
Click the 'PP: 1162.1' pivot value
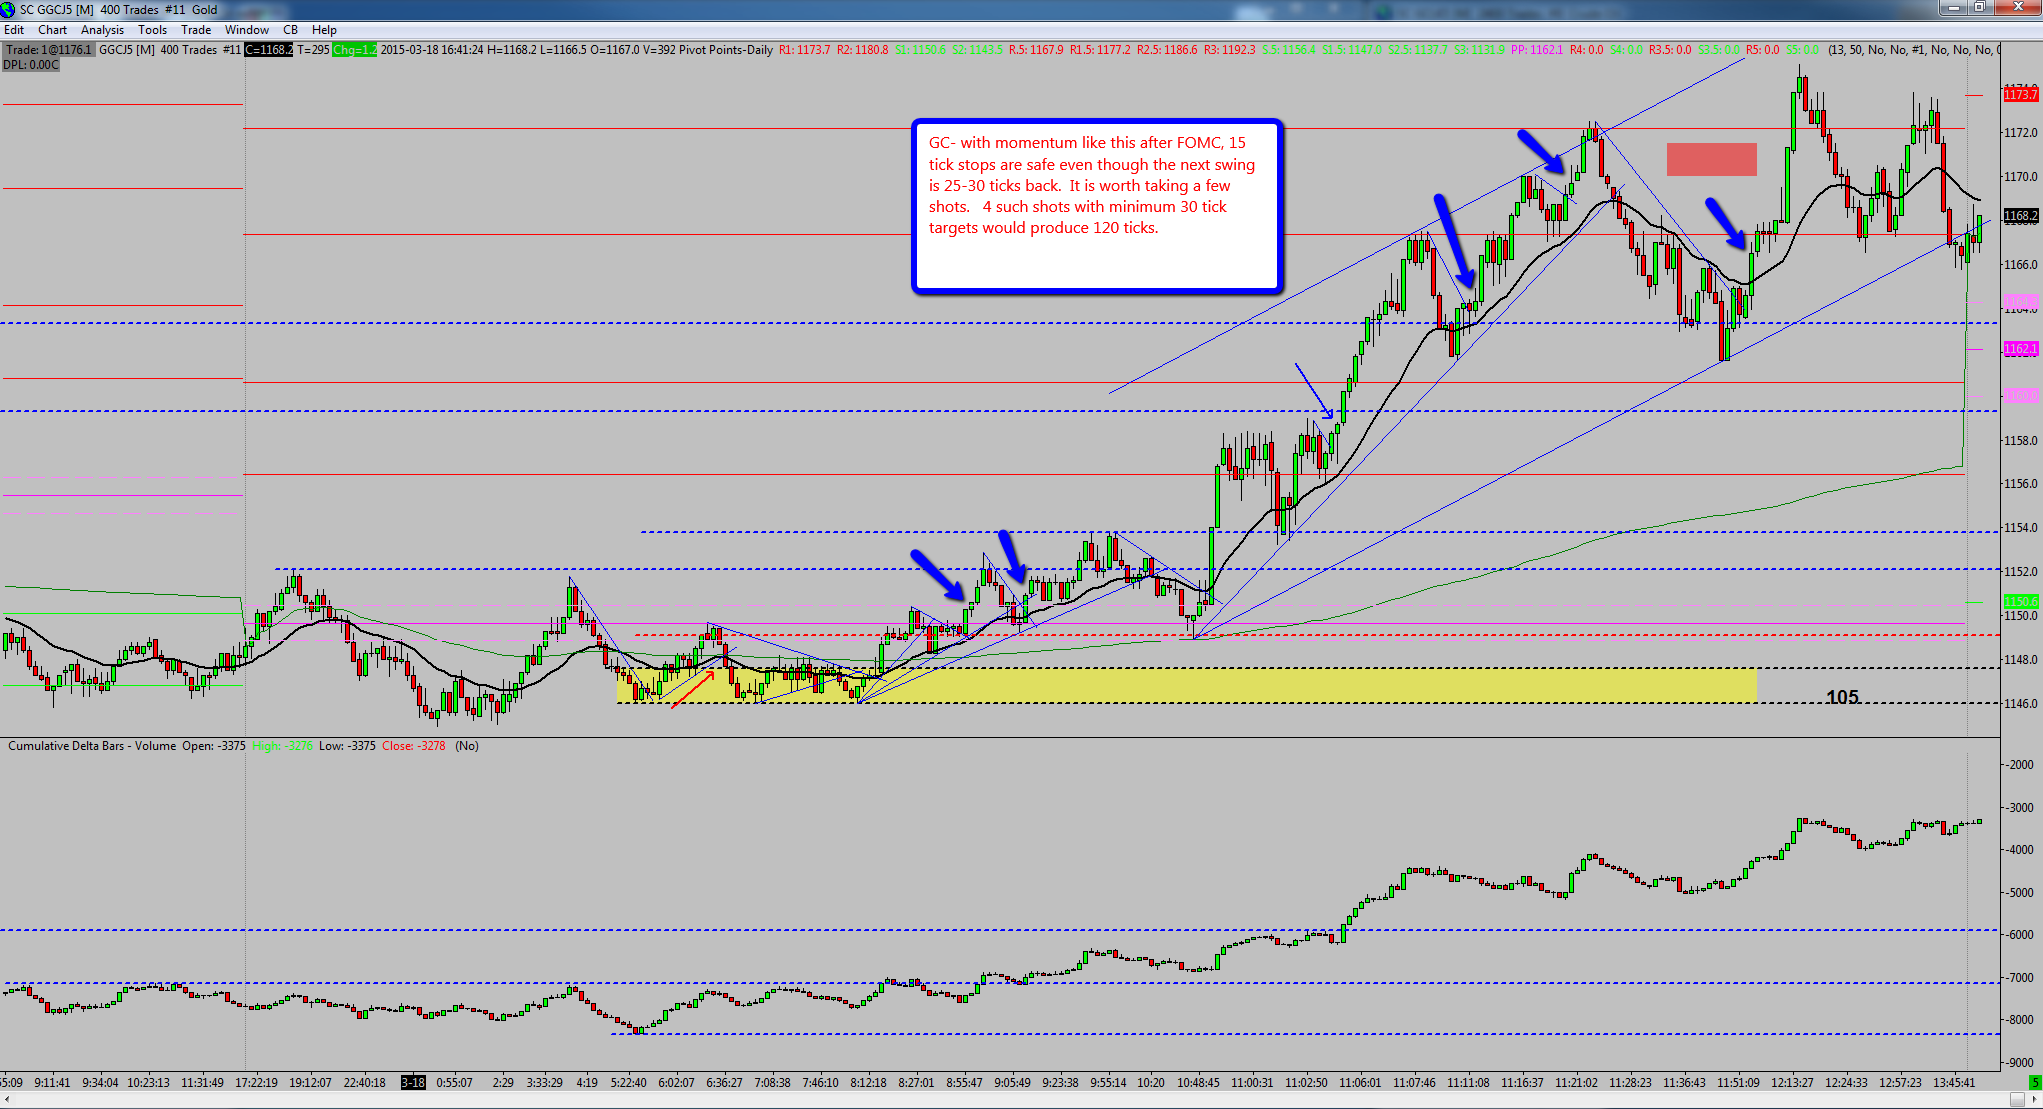(x=1536, y=50)
